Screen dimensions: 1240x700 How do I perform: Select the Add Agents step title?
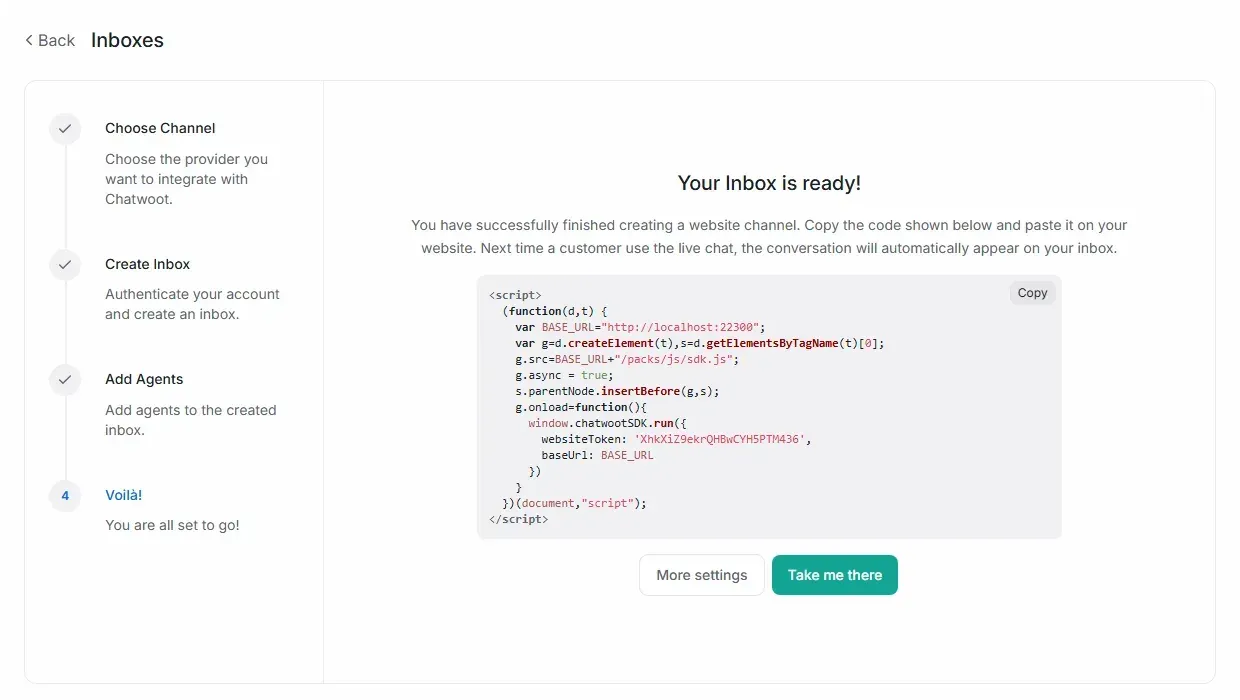point(144,379)
